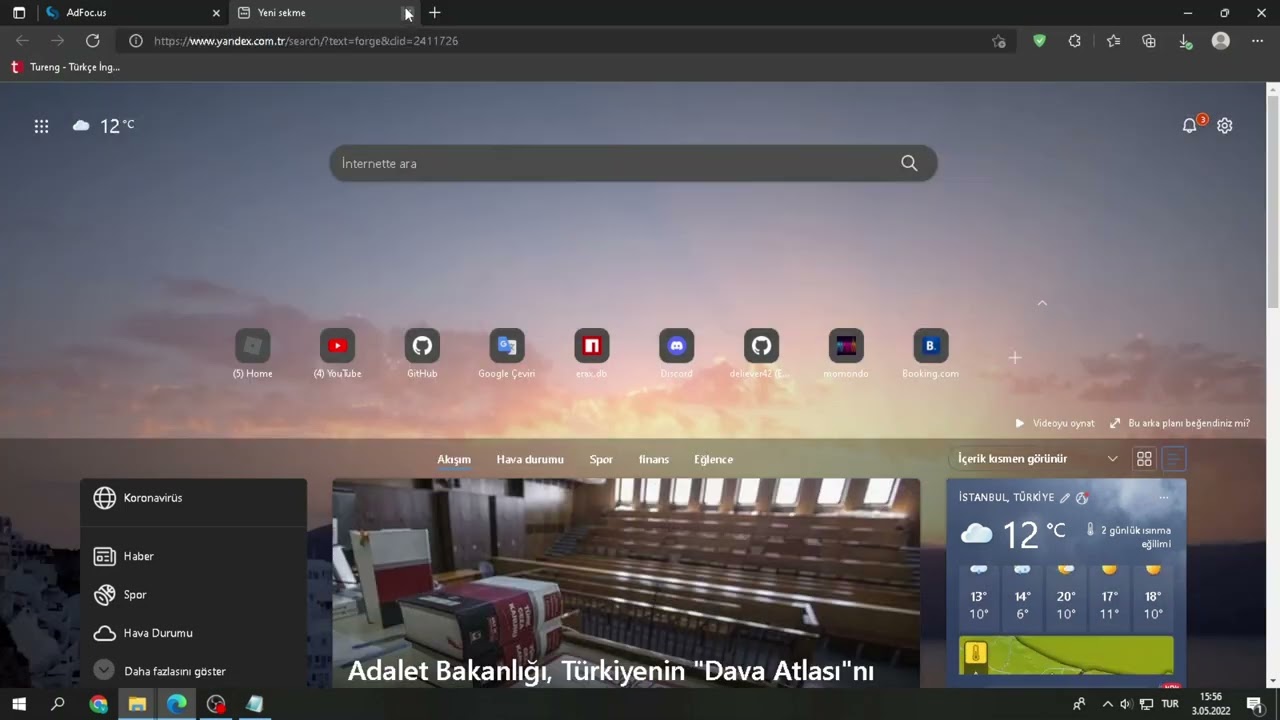Click the search magnifier in the search box

[909, 163]
